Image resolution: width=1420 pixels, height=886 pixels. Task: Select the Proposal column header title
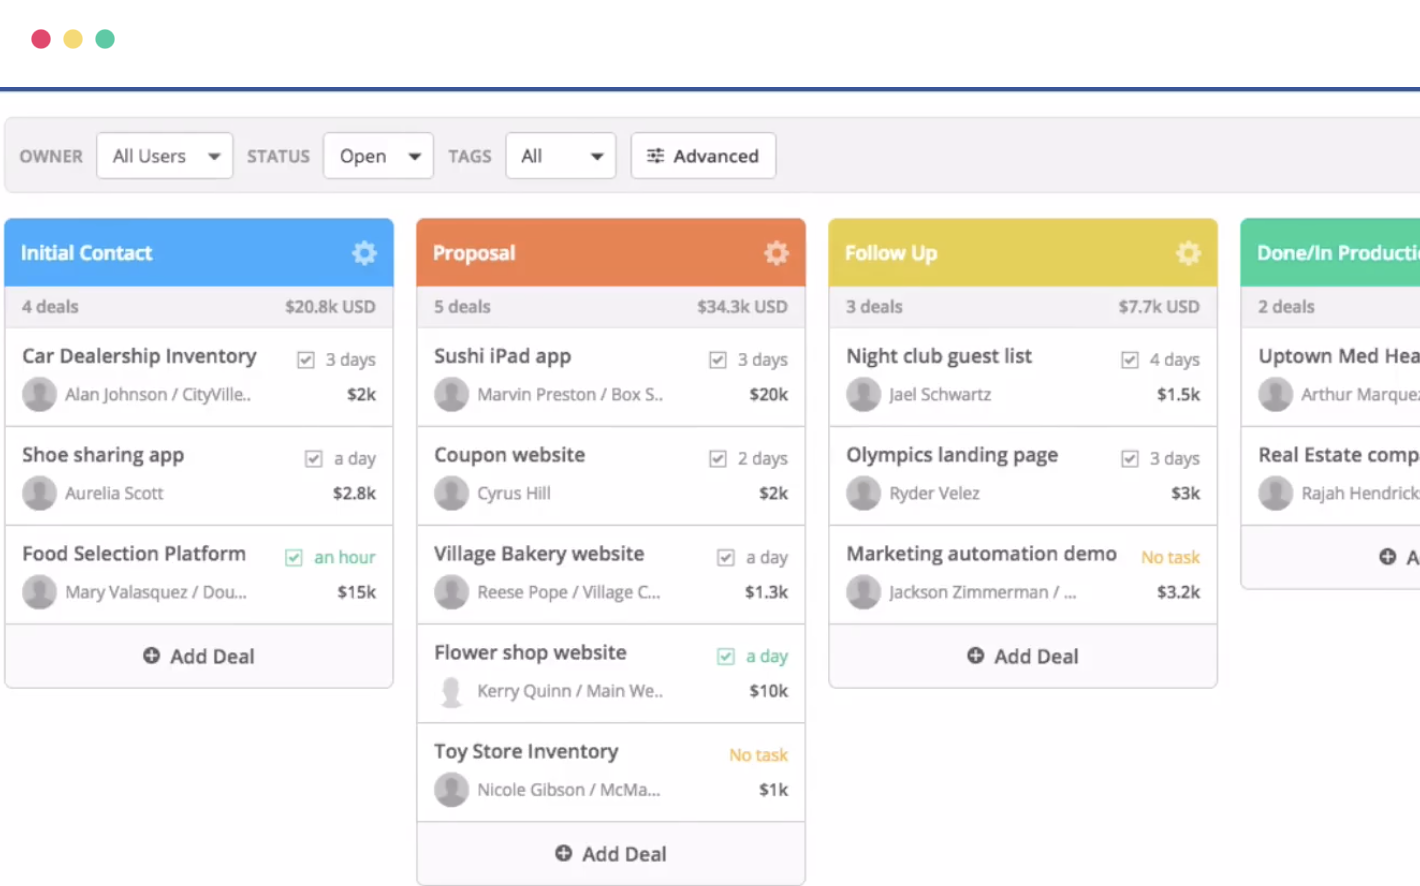point(474,253)
